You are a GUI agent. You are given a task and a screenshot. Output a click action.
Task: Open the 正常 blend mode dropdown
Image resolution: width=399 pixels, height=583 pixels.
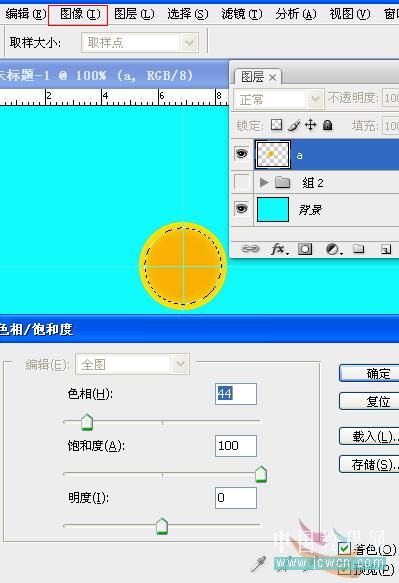pyautogui.click(x=278, y=99)
